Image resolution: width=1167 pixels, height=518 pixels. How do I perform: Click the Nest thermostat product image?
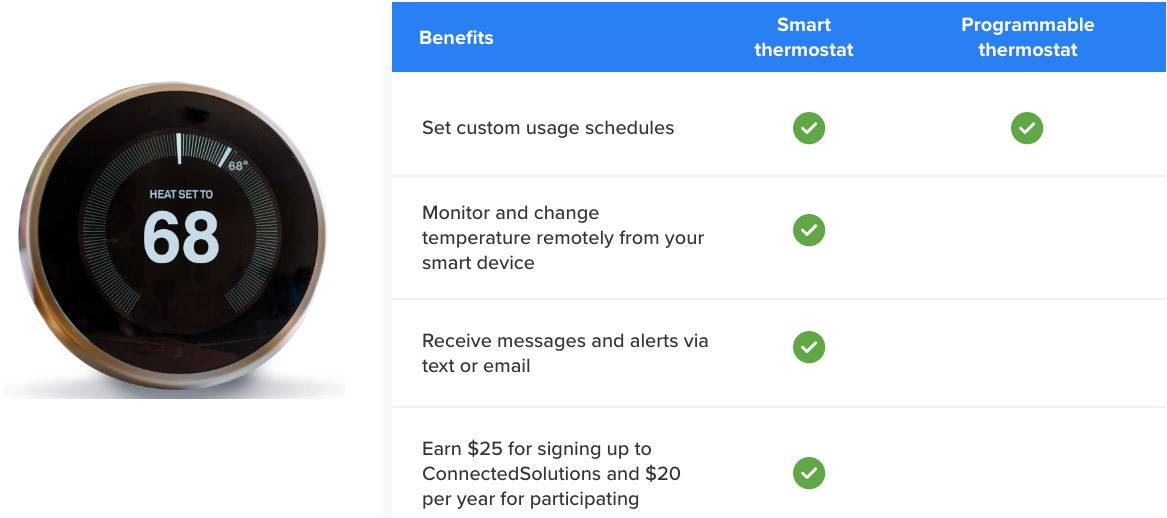tap(174, 238)
